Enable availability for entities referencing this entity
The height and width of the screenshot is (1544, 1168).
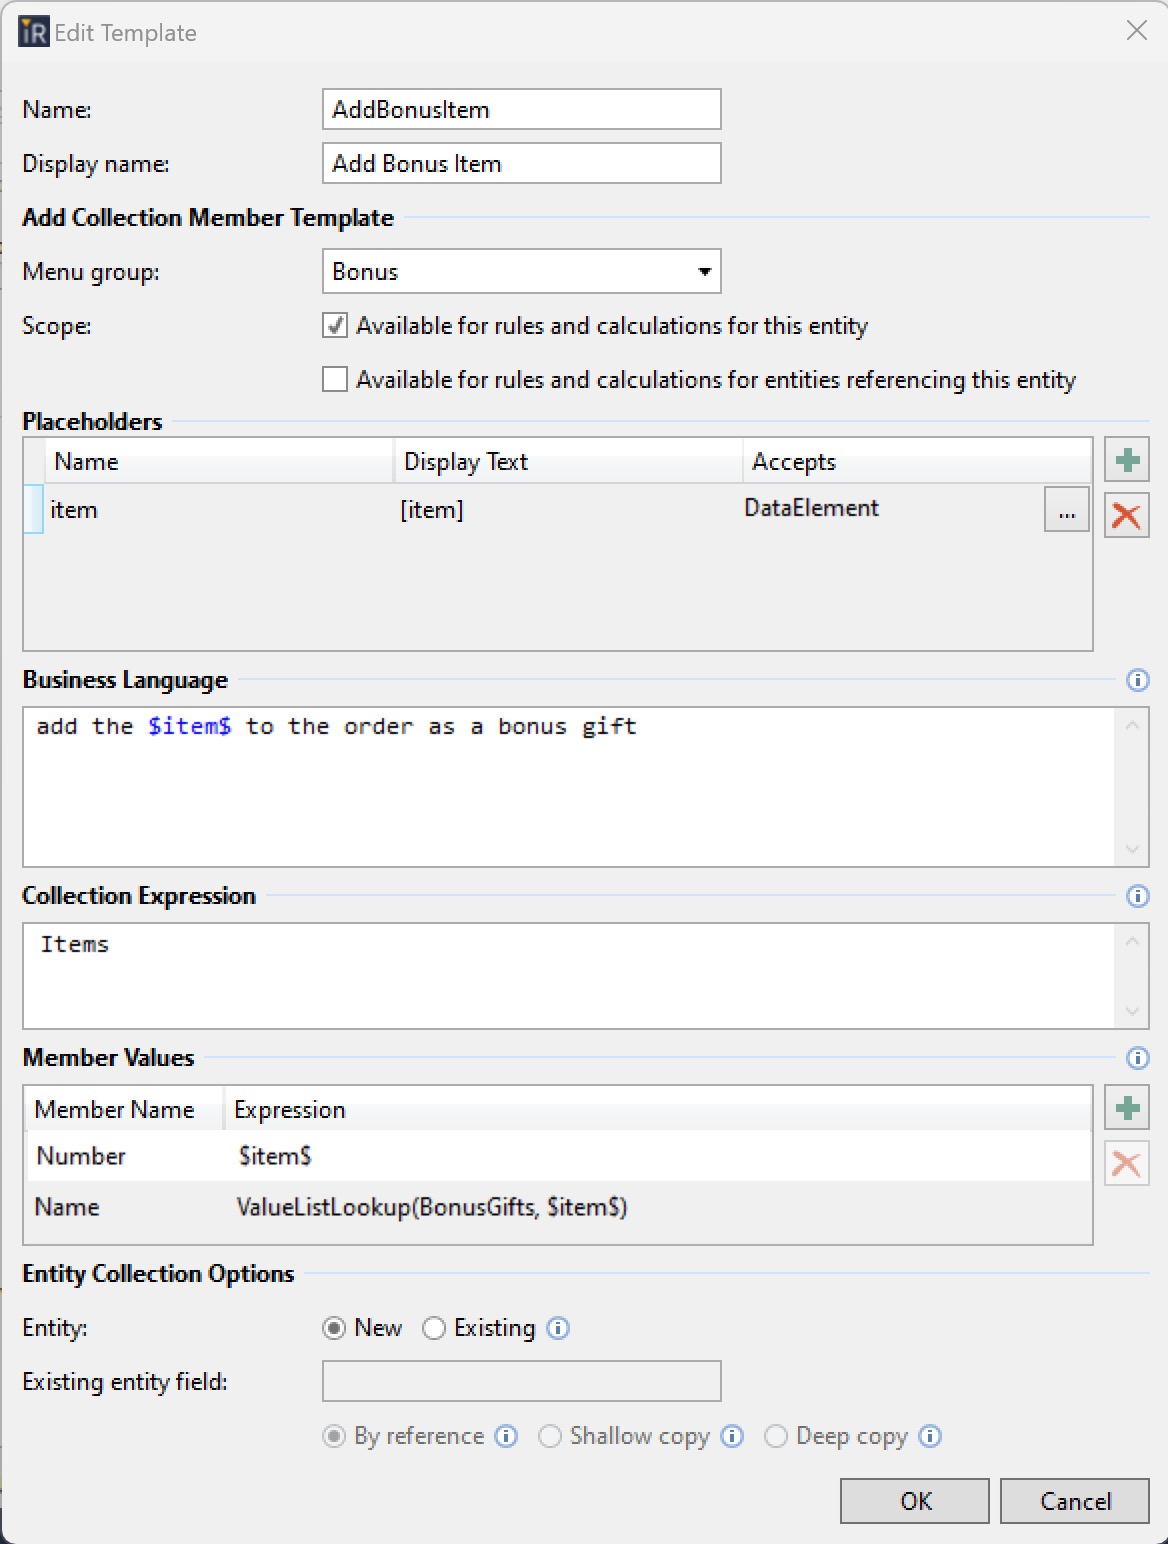click(x=335, y=380)
